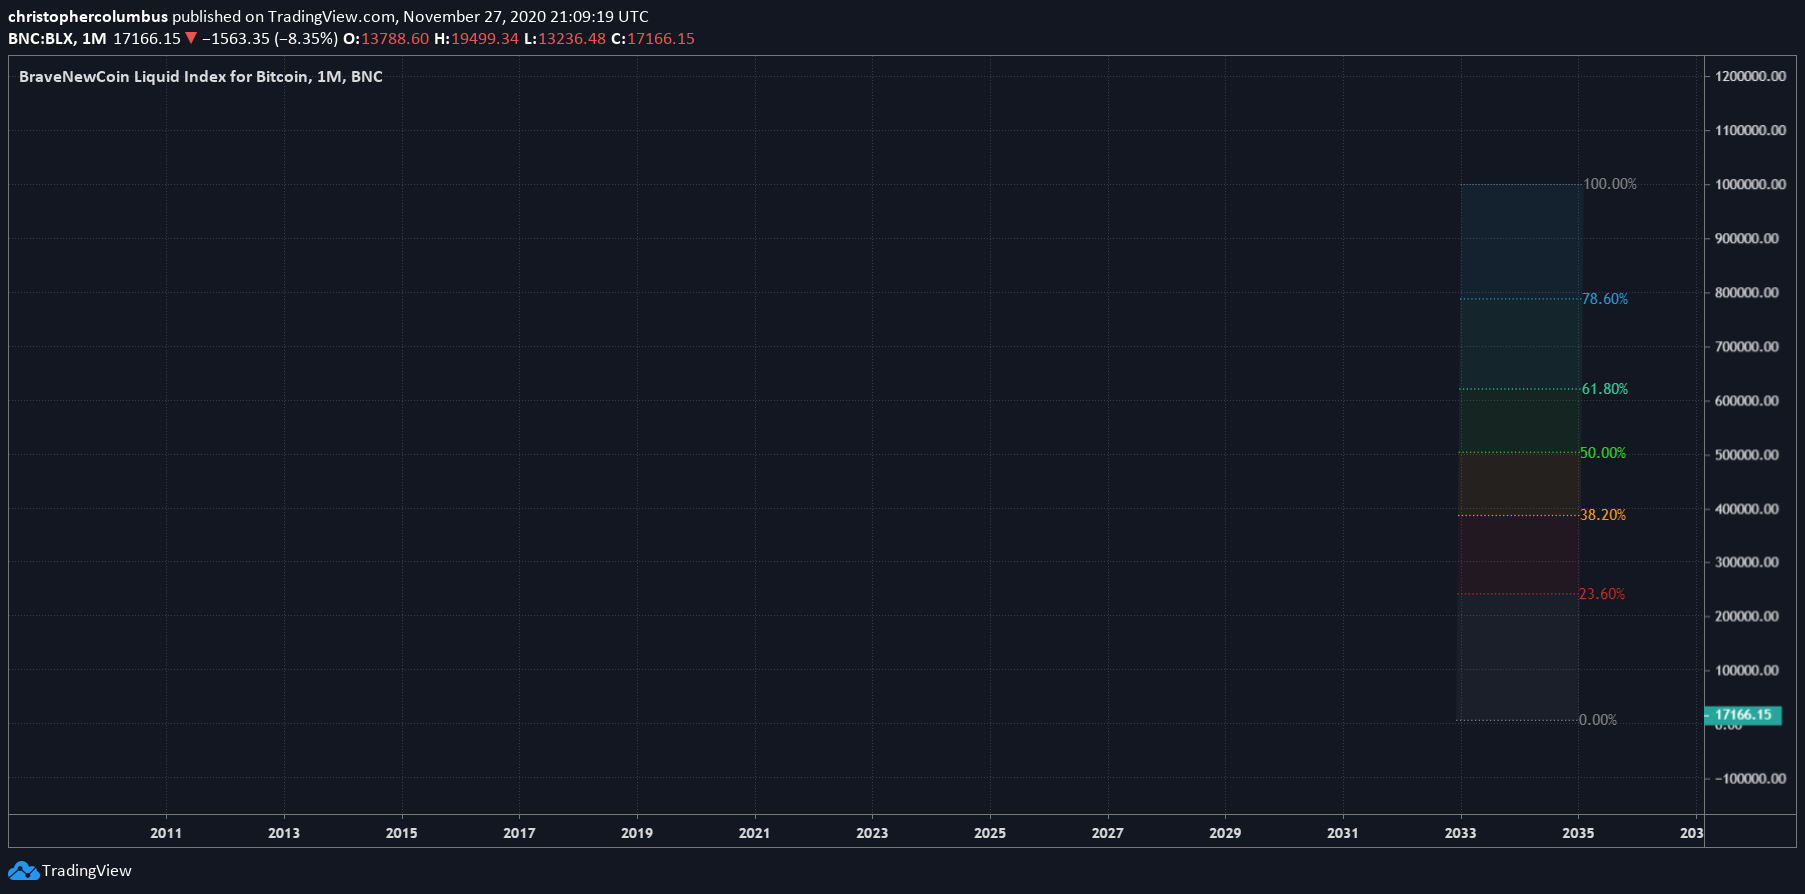Click the 2027 time axis label
1805x894 pixels.
click(1107, 833)
